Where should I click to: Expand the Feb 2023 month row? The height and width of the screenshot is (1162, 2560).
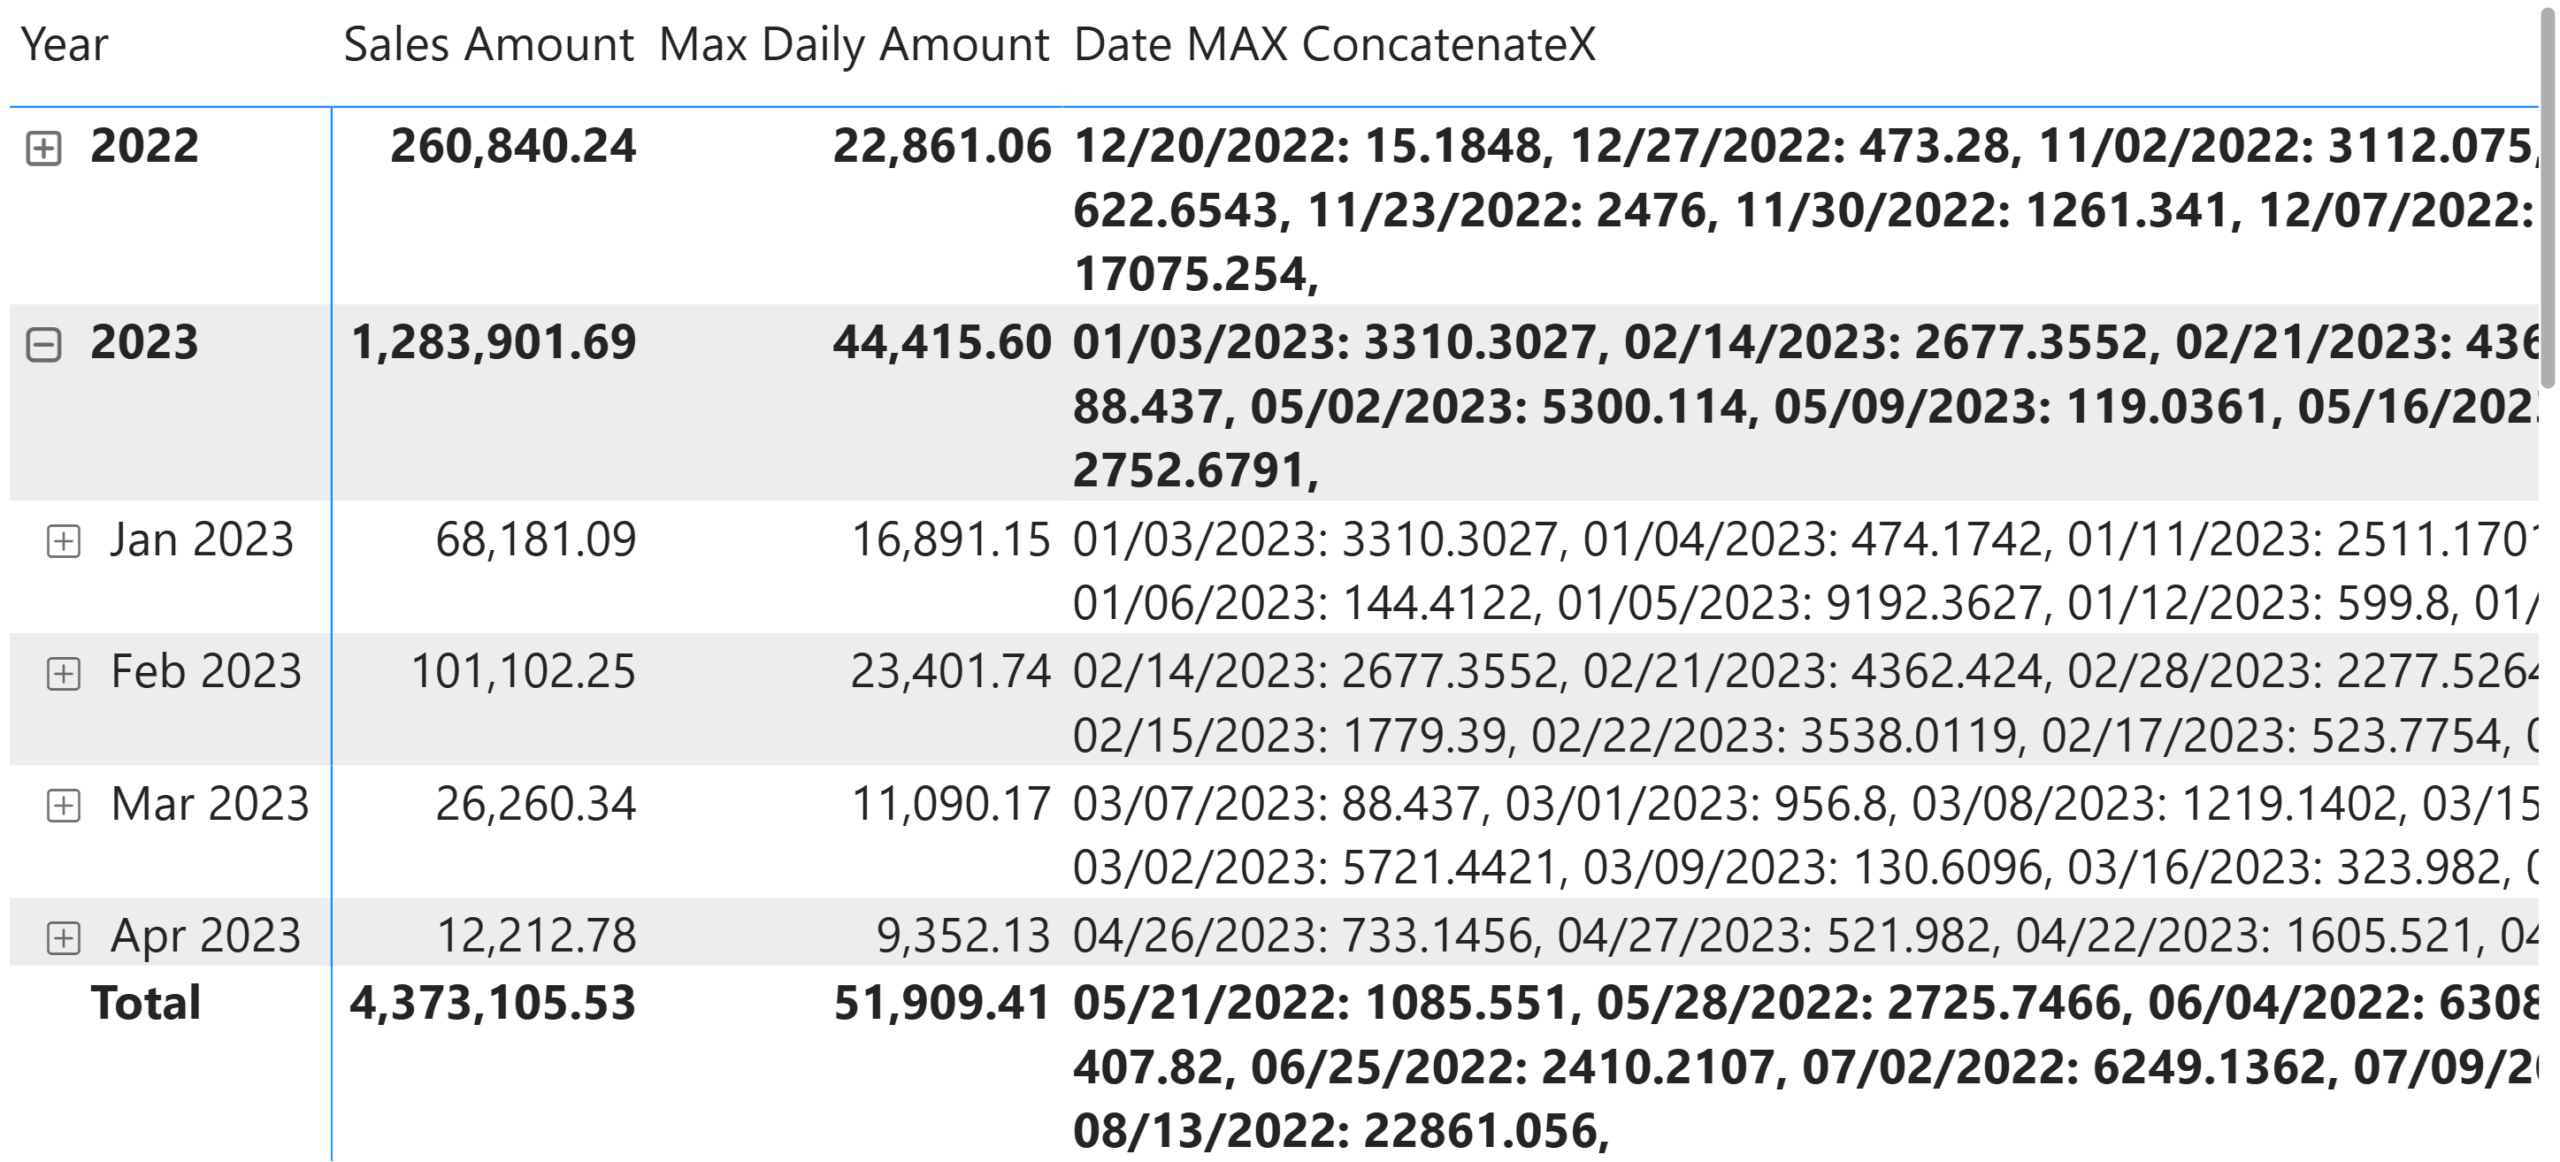point(63,673)
